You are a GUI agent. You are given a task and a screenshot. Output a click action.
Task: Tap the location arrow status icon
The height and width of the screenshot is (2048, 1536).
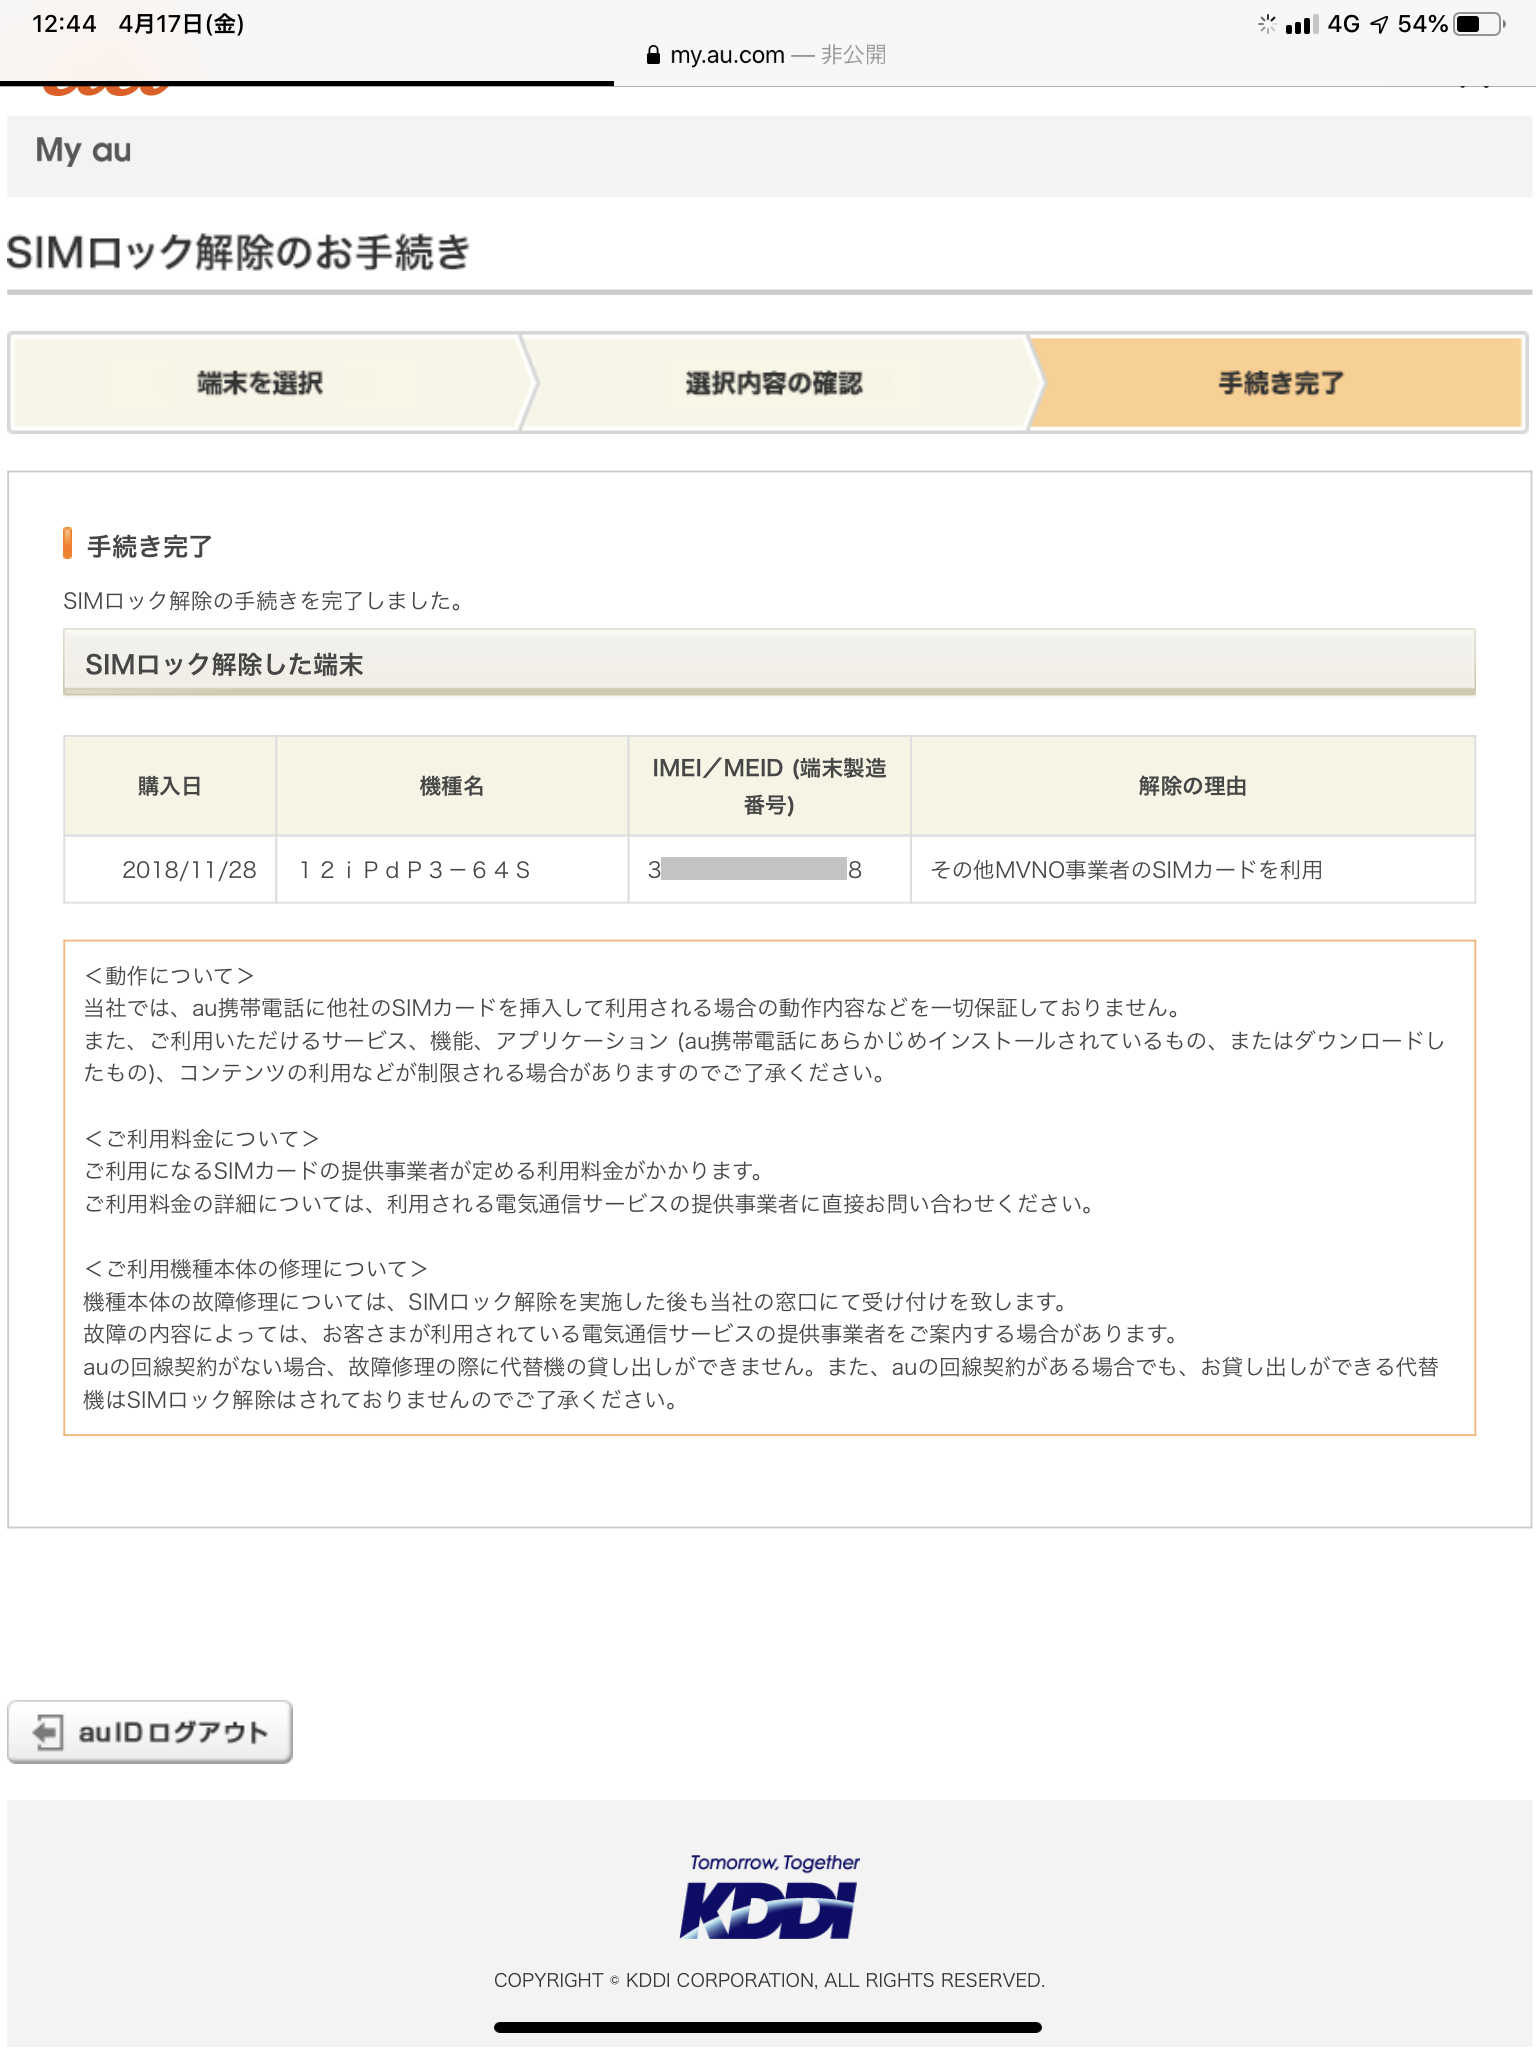[1380, 24]
